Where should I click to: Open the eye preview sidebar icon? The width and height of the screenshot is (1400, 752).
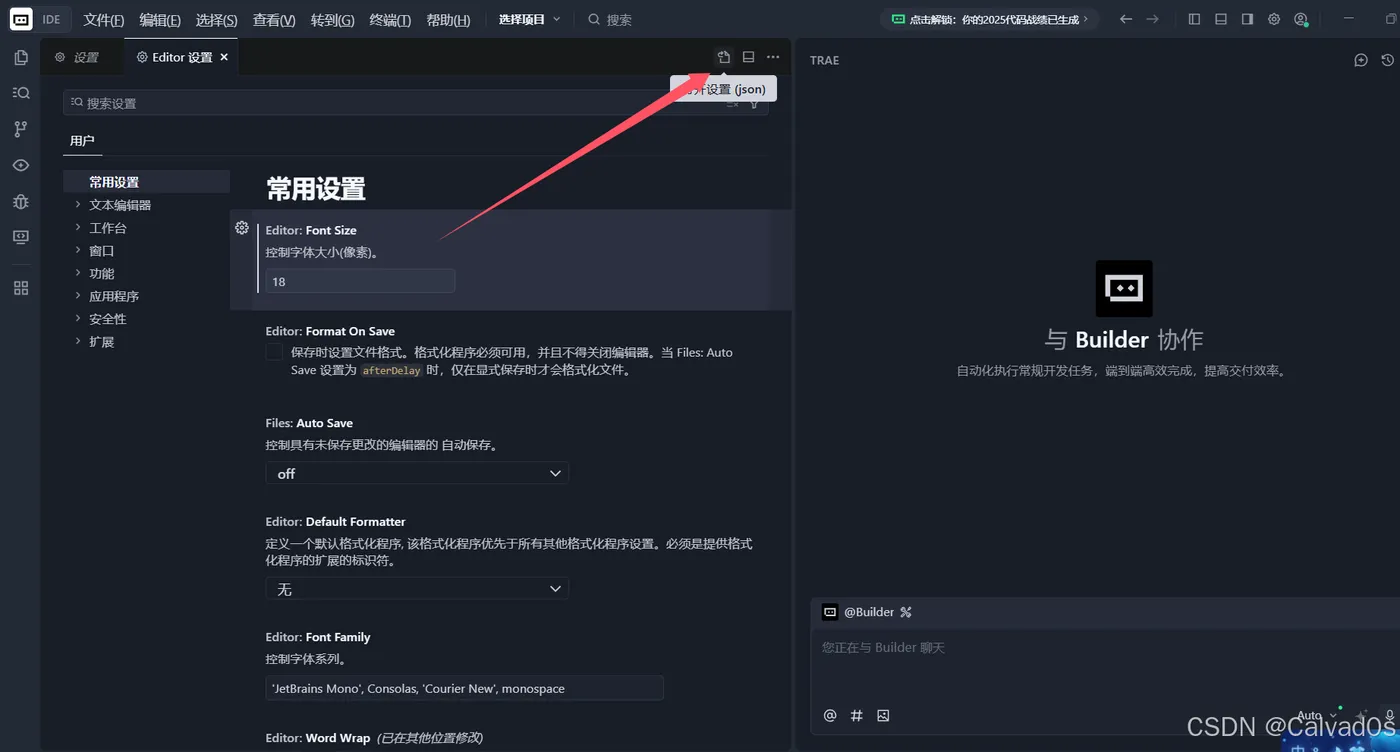pyautogui.click(x=21, y=165)
